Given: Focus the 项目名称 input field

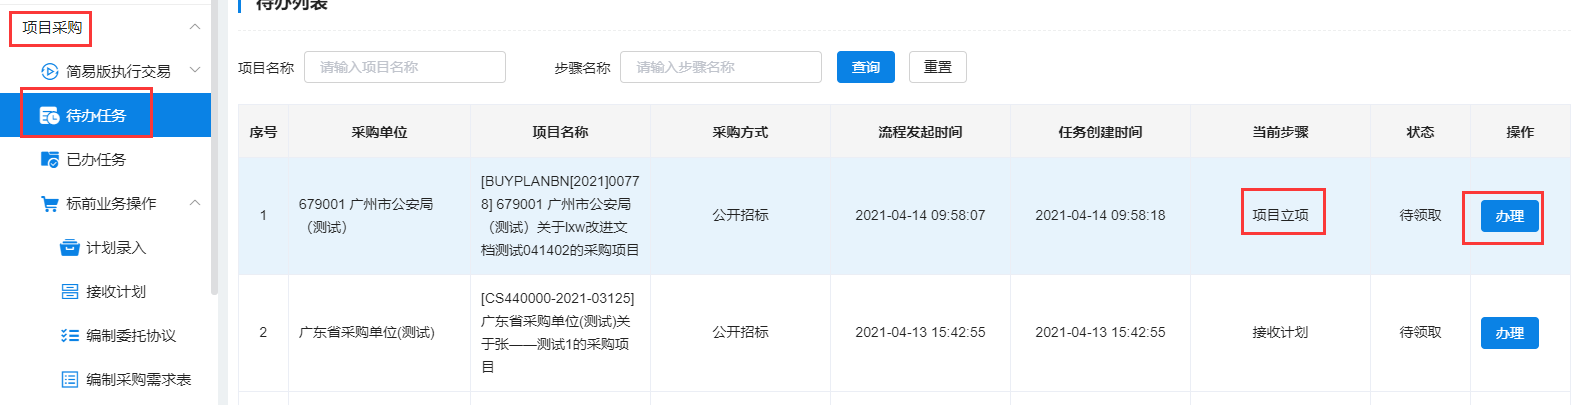Looking at the screenshot, I should tap(405, 67).
